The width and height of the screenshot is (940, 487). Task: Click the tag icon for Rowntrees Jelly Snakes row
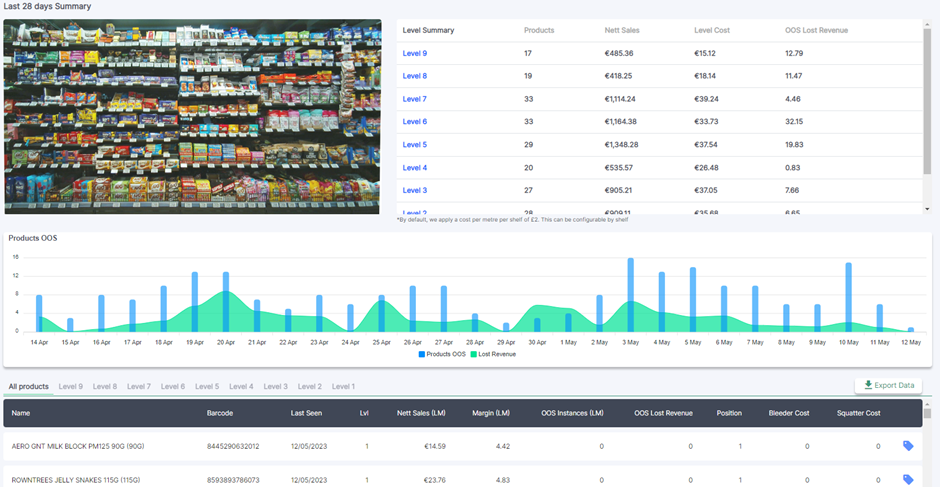[908, 480]
